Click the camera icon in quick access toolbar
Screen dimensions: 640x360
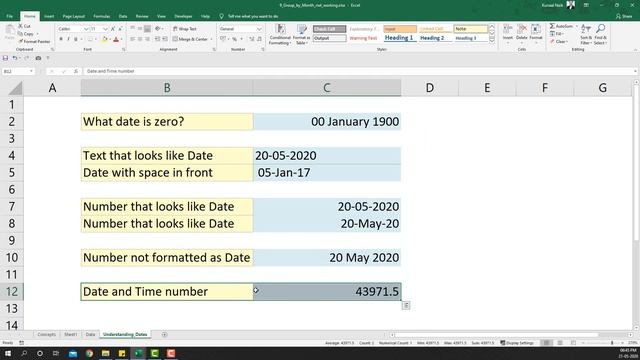tap(38, 58)
